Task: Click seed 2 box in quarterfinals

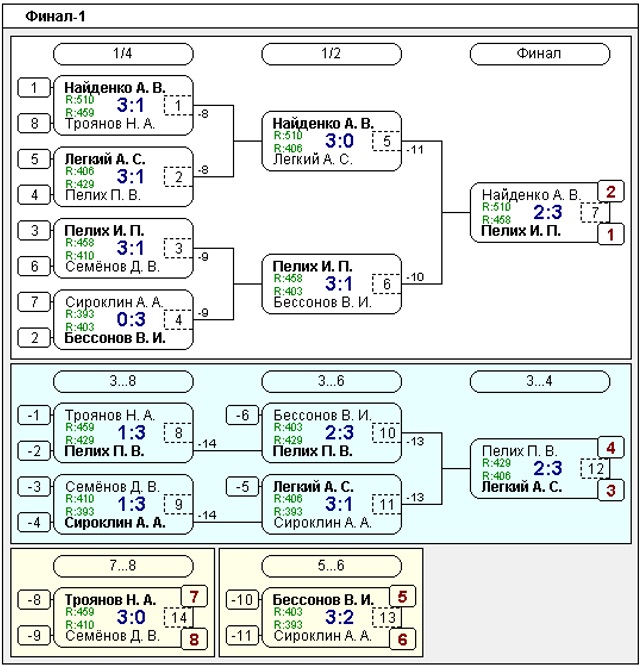Action: [x=34, y=338]
